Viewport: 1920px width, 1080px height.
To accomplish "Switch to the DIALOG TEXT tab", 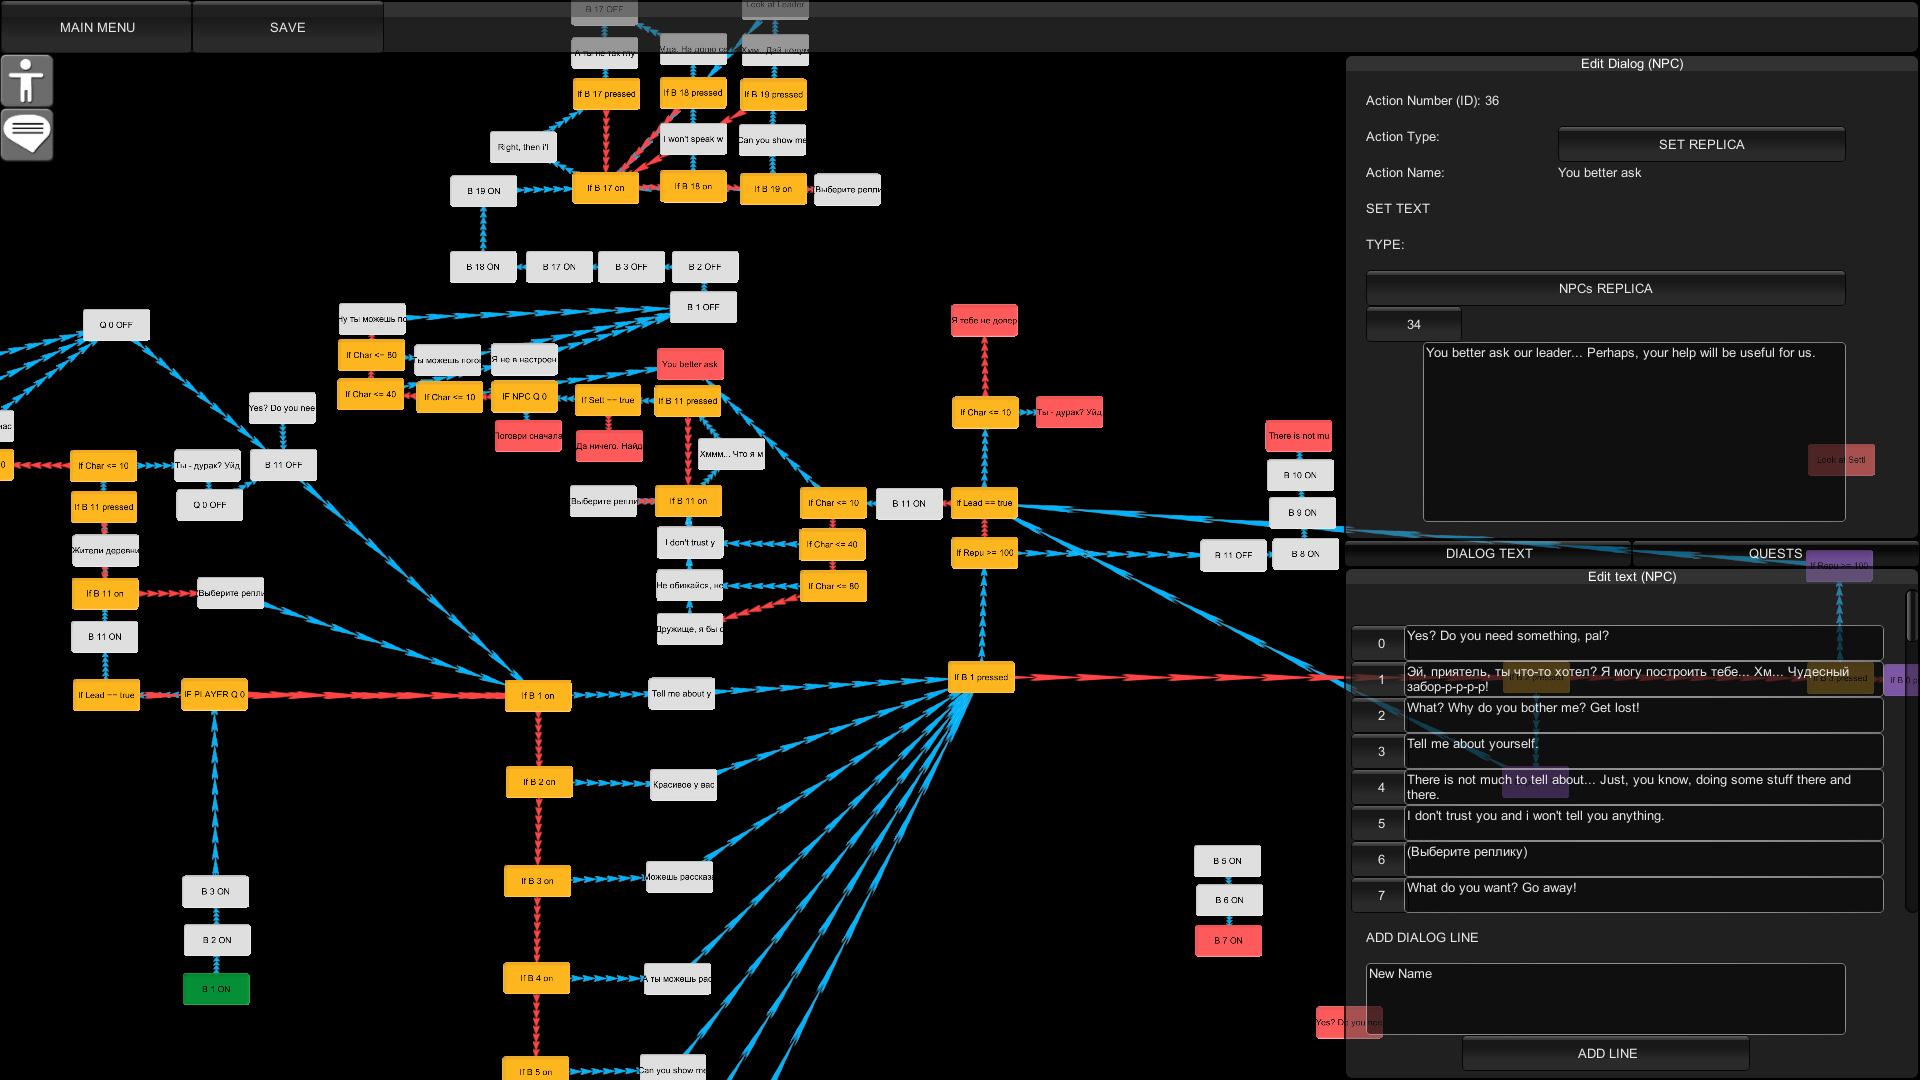I will tap(1488, 553).
